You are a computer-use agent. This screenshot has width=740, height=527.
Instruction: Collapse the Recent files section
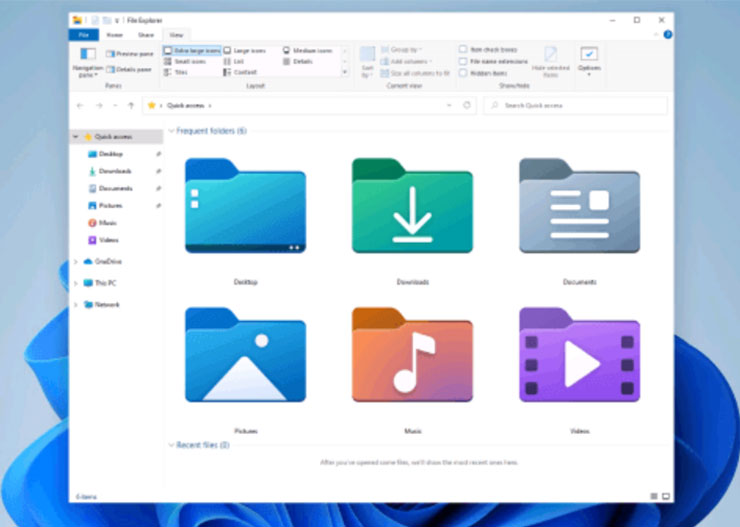pos(171,445)
